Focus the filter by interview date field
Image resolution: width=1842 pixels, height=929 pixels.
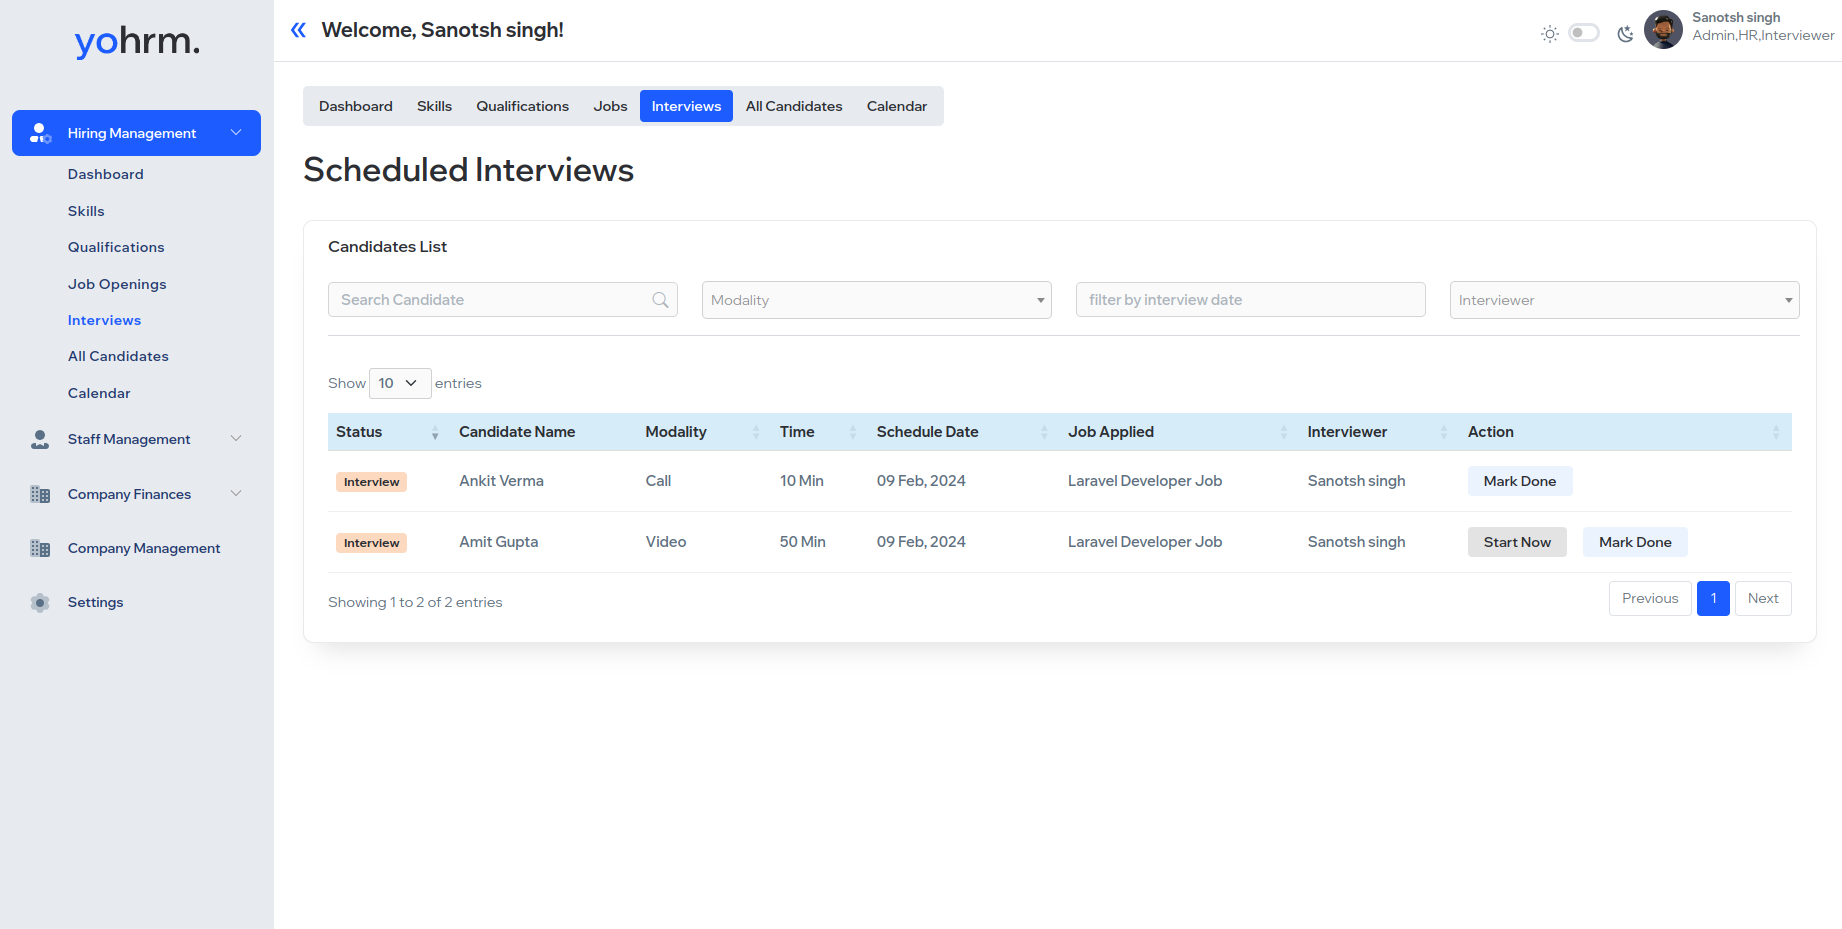1250,300
